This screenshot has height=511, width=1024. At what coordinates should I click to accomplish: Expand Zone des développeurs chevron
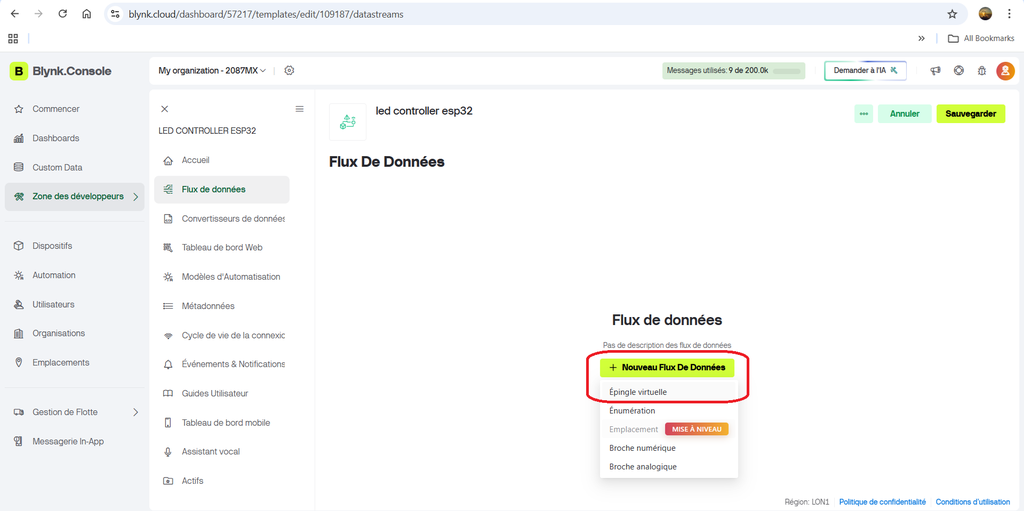(x=136, y=197)
